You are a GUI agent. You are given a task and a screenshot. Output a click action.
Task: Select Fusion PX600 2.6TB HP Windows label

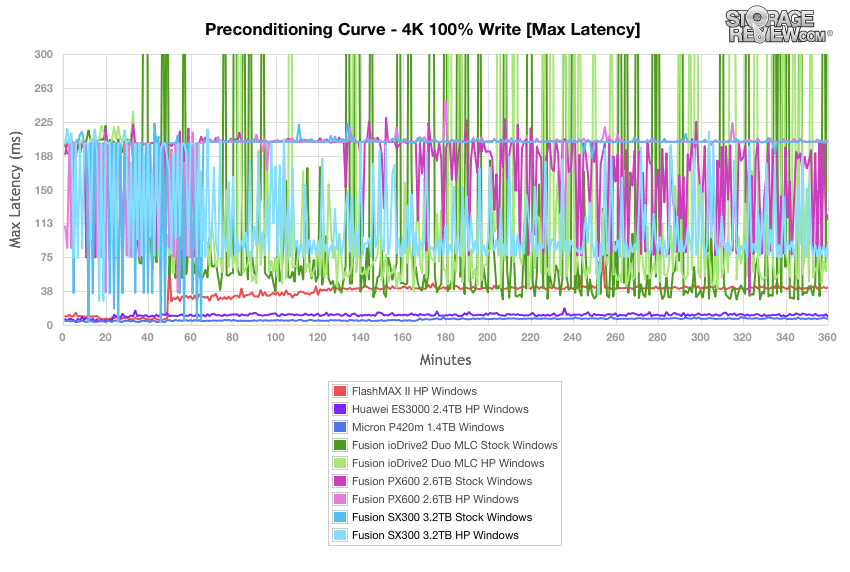(435, 499)
